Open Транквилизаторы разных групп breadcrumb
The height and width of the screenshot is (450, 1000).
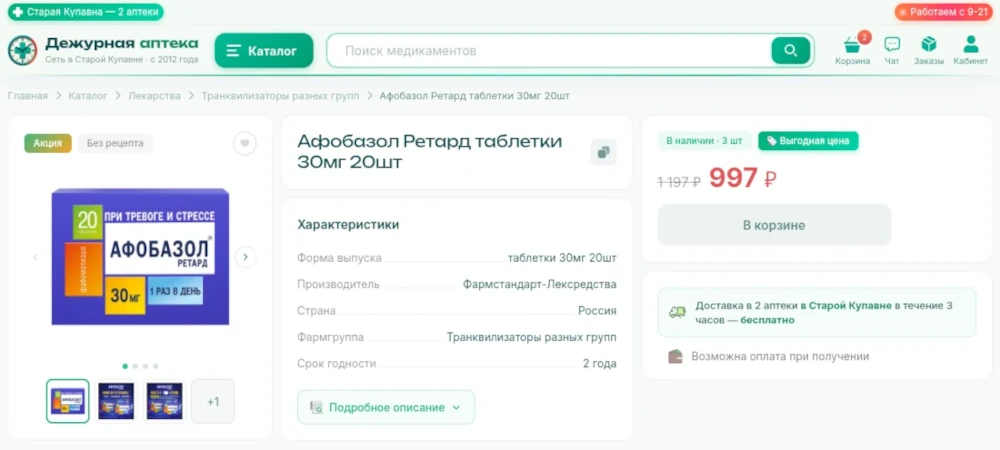(x=281, y=96)
